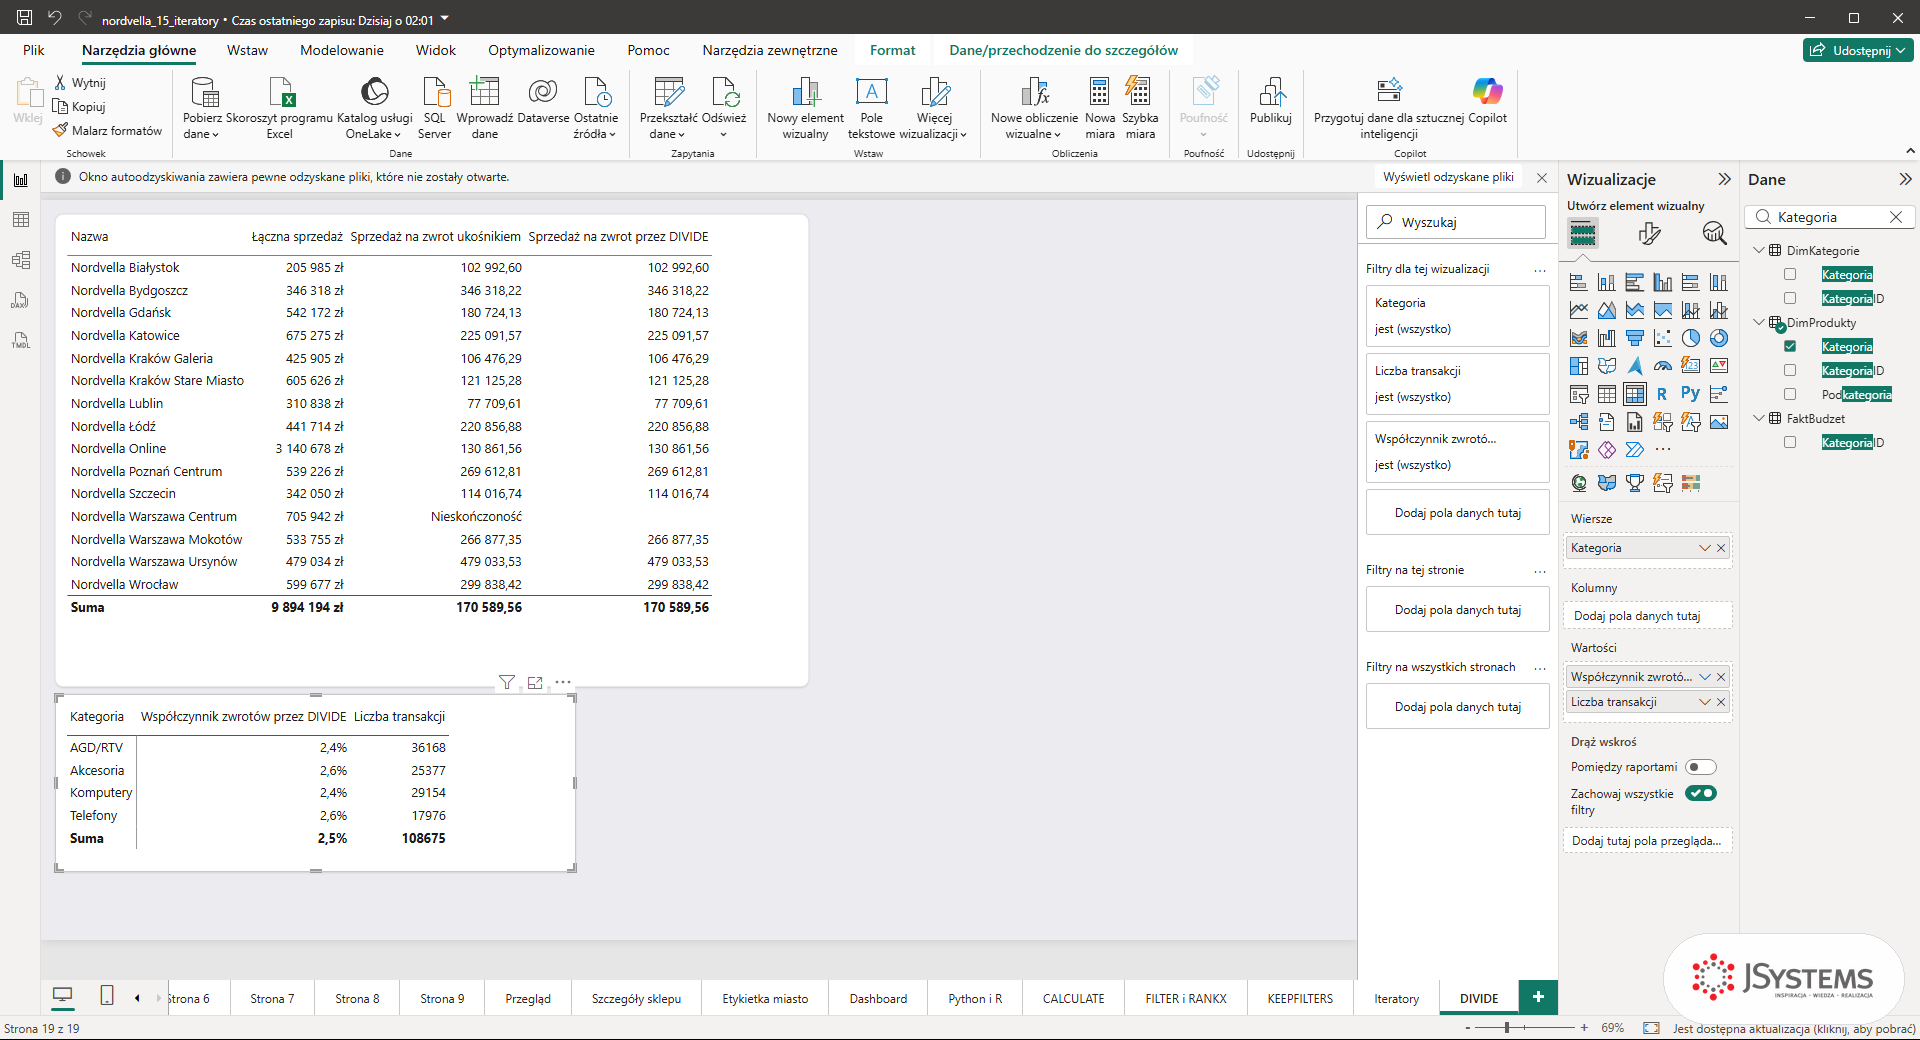The image size is (1920, 1040).
Task: Open Katalog usługi OneLake
Action: 375,108
